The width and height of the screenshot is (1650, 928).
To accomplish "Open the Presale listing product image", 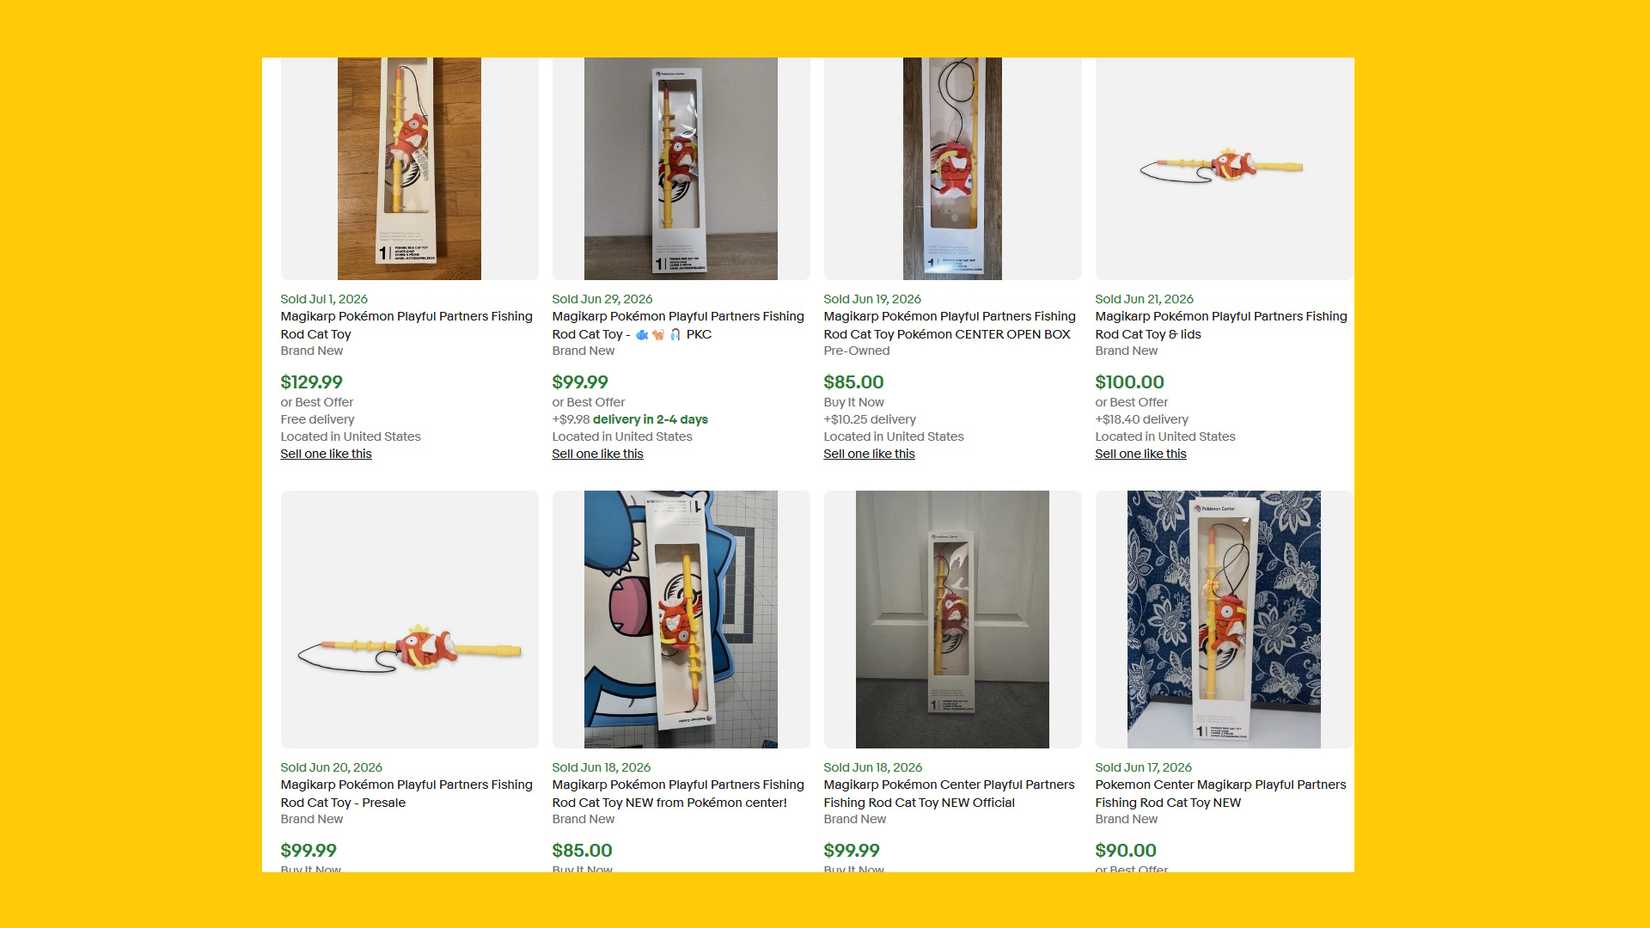I will [409, 619].
